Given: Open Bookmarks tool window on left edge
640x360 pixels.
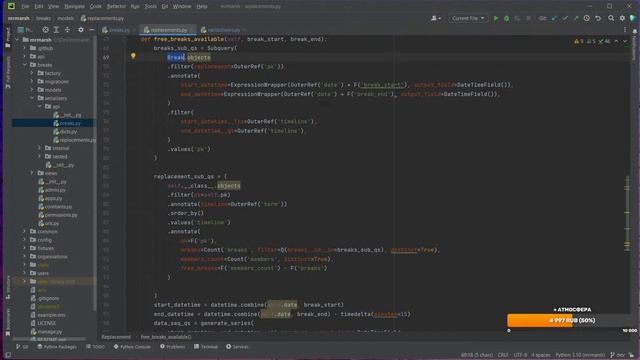Looking at the screenshot, I should pyautogui.click(x=8, y=322).
